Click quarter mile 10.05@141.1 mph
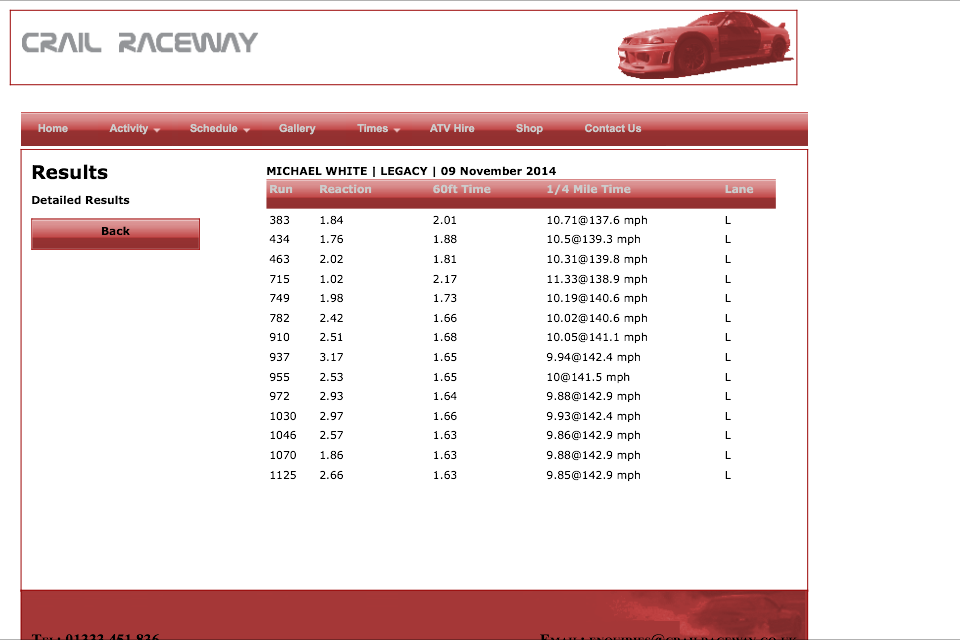The image size is (960, 640). (597, 337)
